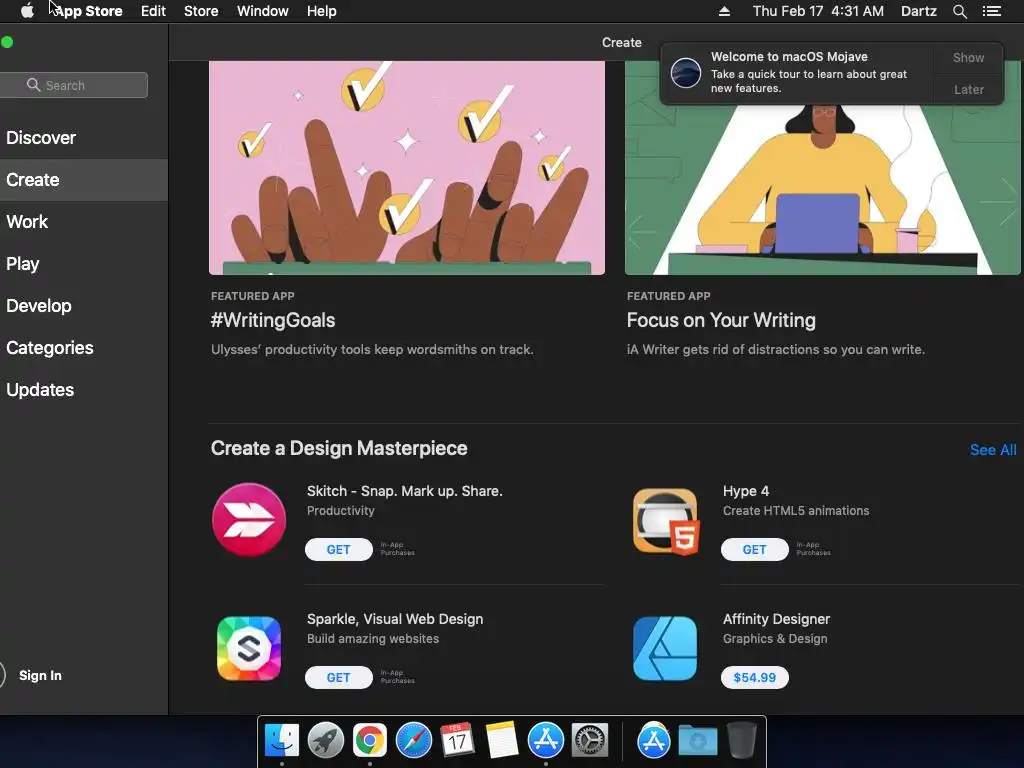This screenshot has width=1024, height=768.
Task: Click GET for Hype 4
Action: coord(754,549)
